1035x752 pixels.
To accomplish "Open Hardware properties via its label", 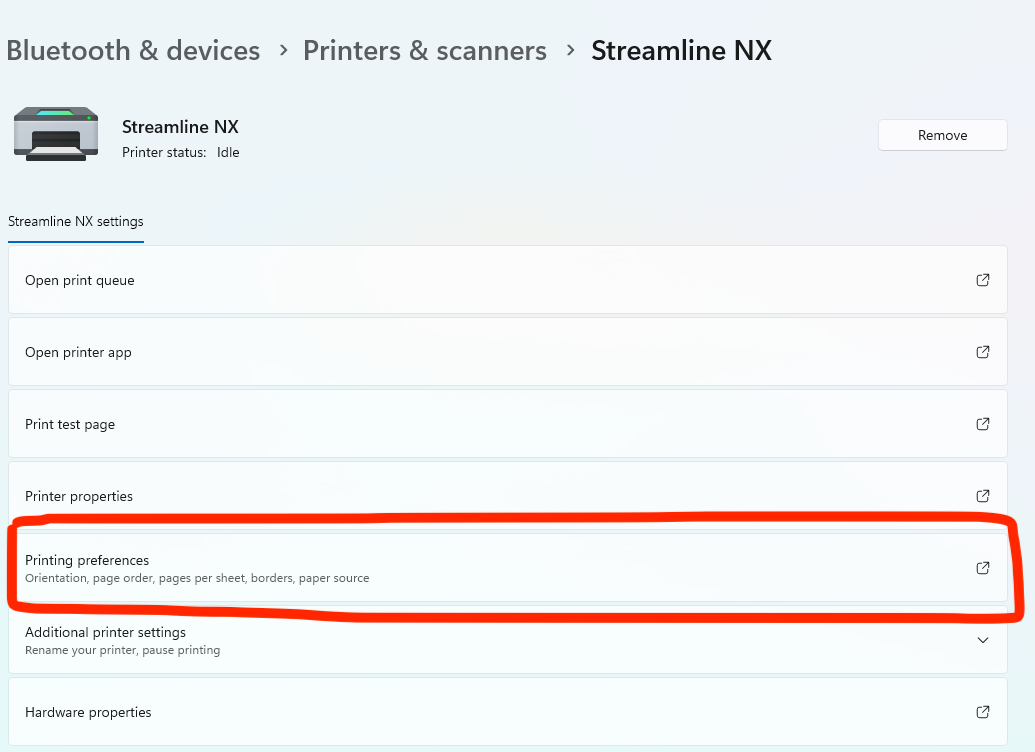I will [x=88, y=713].
